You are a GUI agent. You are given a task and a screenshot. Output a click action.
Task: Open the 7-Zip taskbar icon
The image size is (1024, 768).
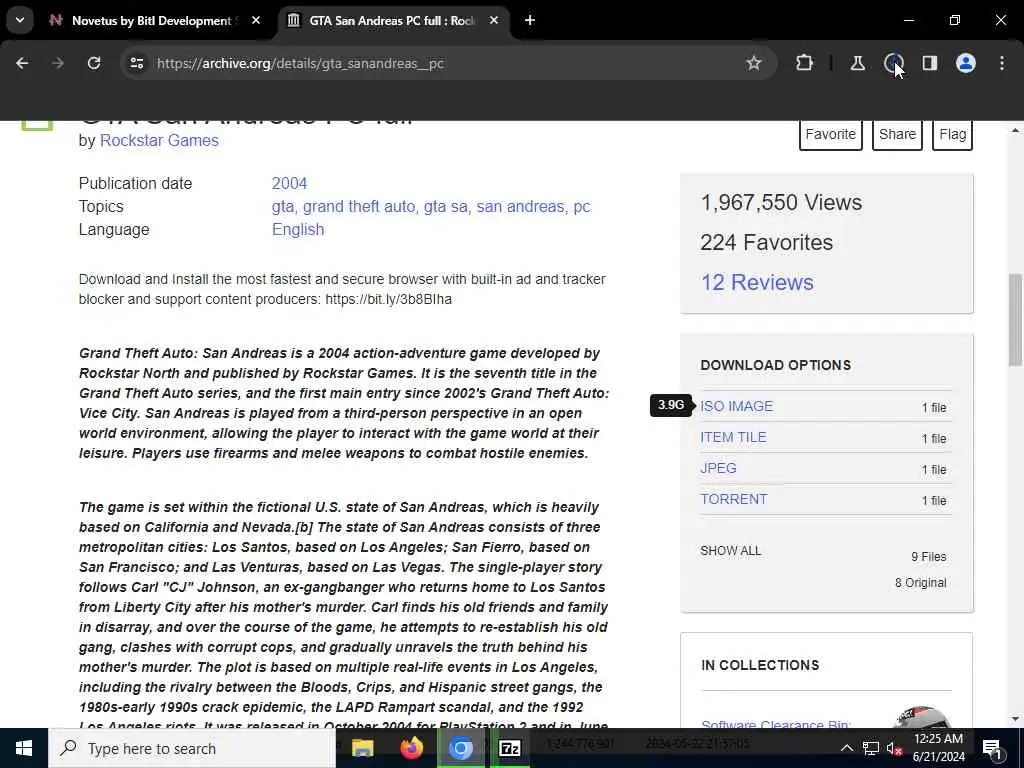click(x=509, y=748)
